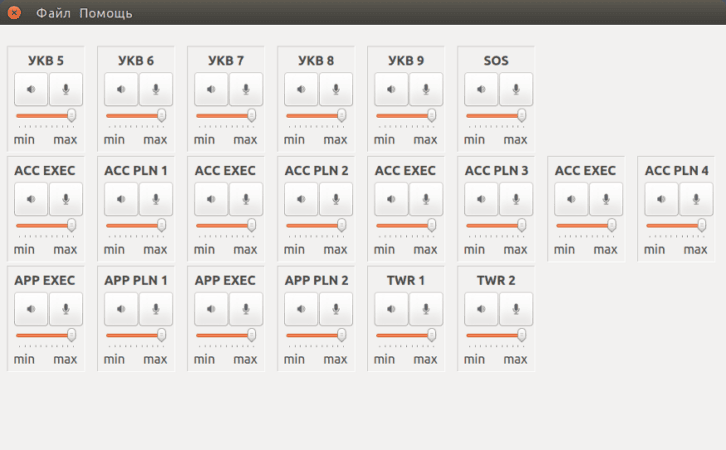726x450 pixels.
Task: Click the УКВ 9 volume slider track
Action: point(406,115)
